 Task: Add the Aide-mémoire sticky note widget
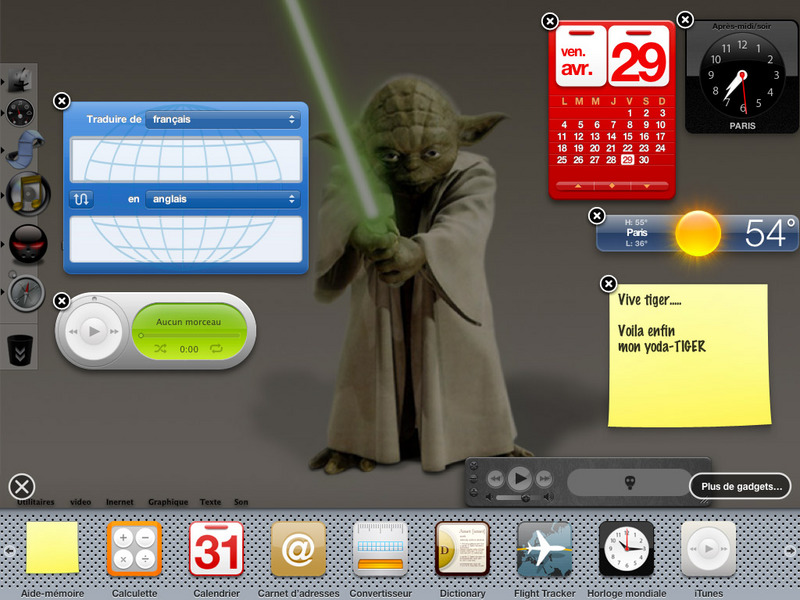click(52, 547)
